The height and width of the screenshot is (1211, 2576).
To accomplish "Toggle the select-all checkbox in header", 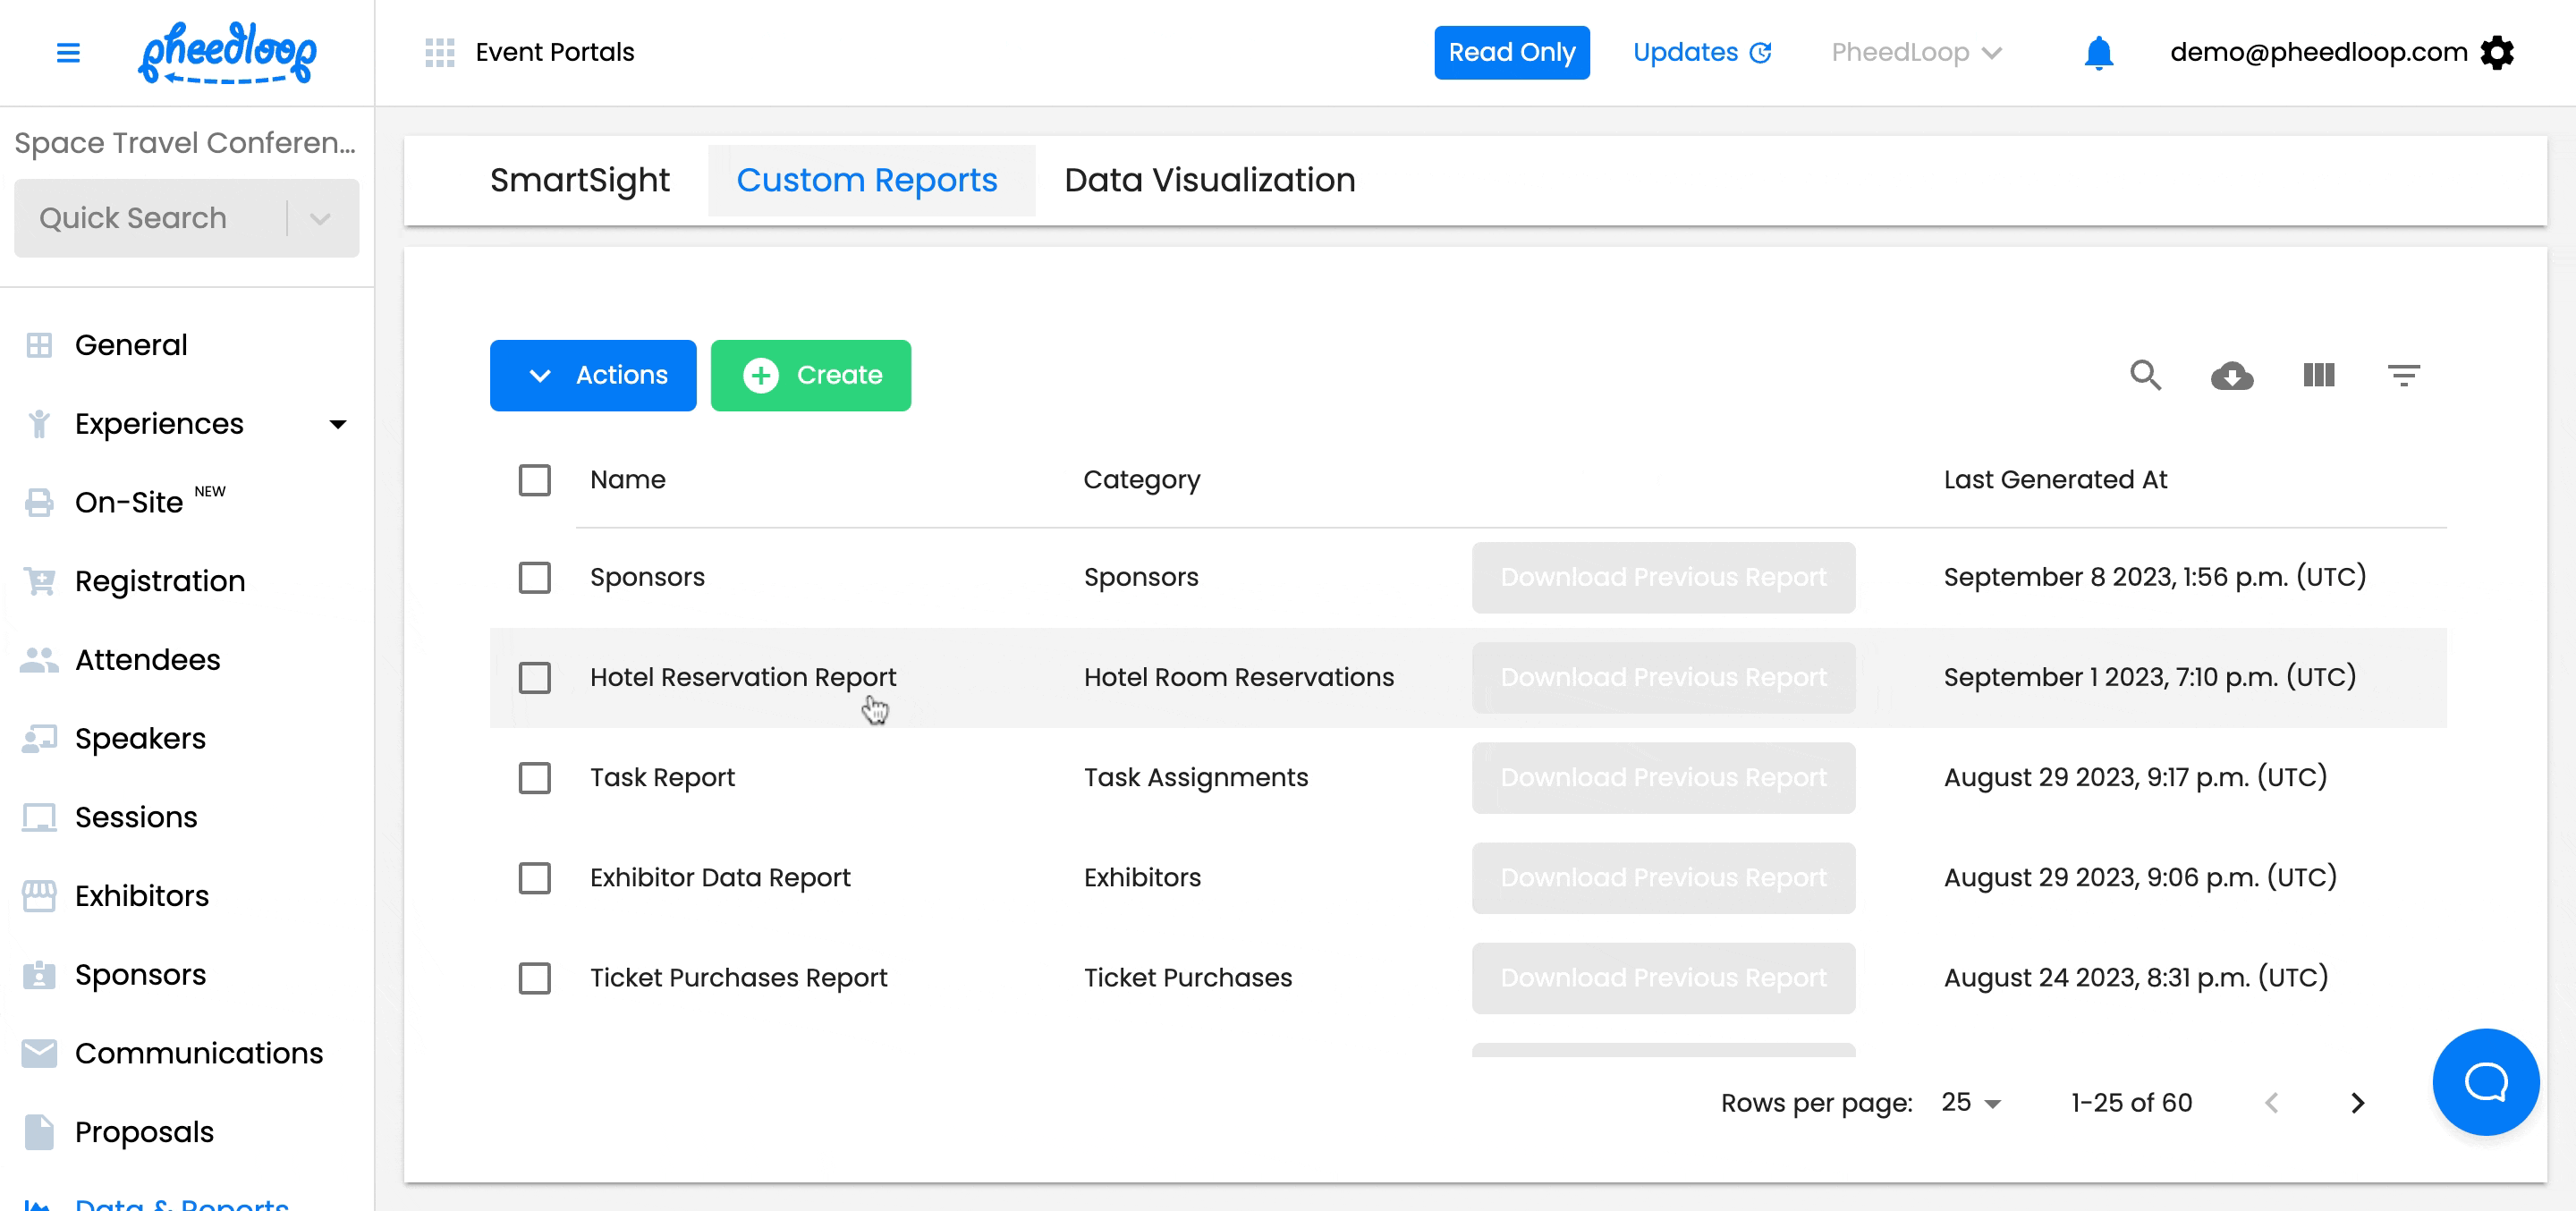I will (535, 480).
